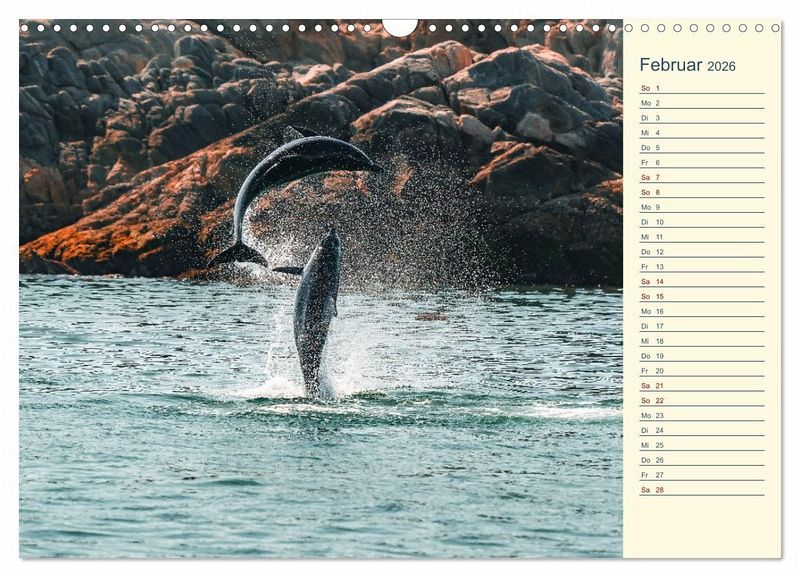
Task: Select the 'Mi 18' date row
Action: click(702, 341)
